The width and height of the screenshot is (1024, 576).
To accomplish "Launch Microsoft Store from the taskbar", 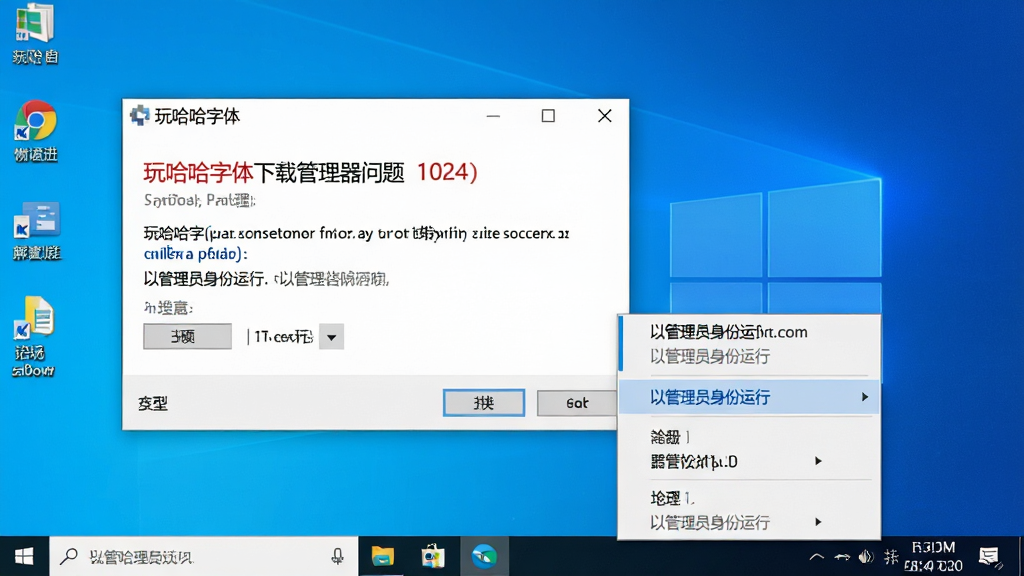I will click(433, 556).
